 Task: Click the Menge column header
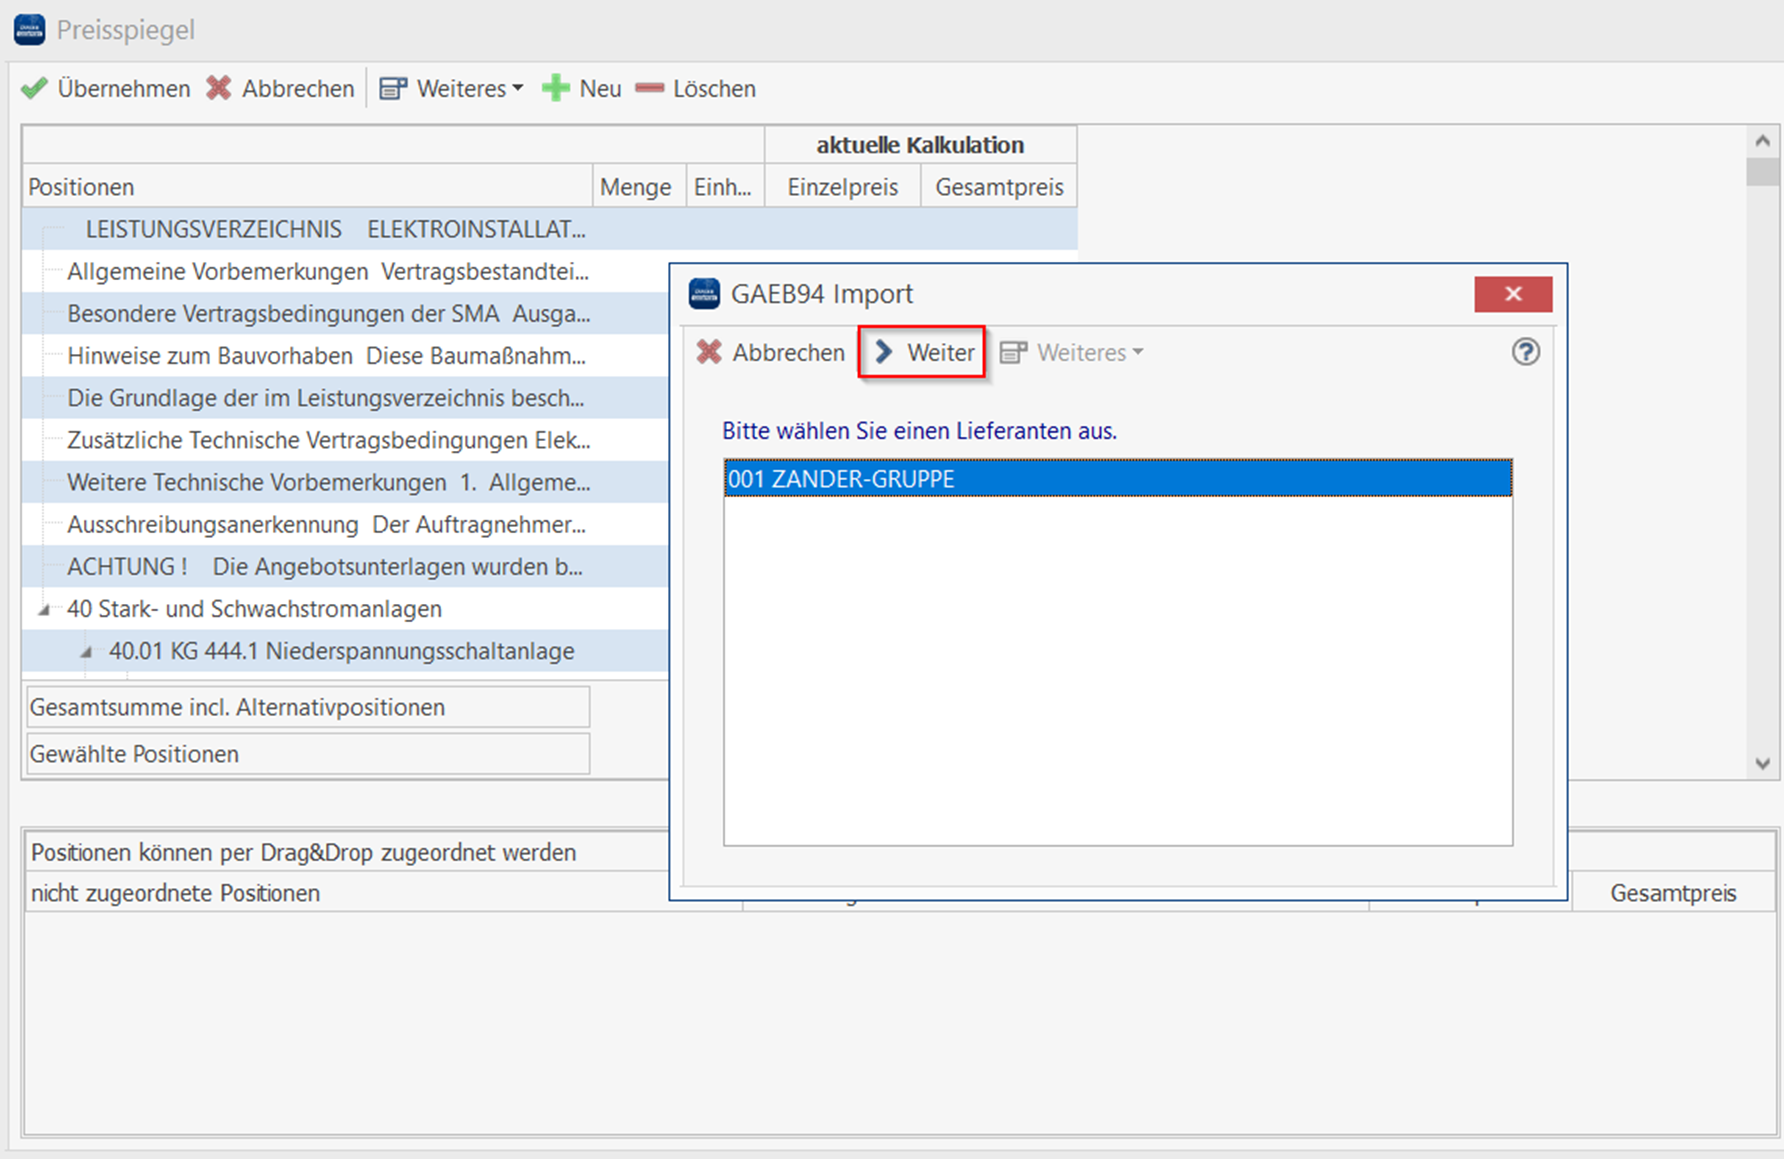point(637,187)
